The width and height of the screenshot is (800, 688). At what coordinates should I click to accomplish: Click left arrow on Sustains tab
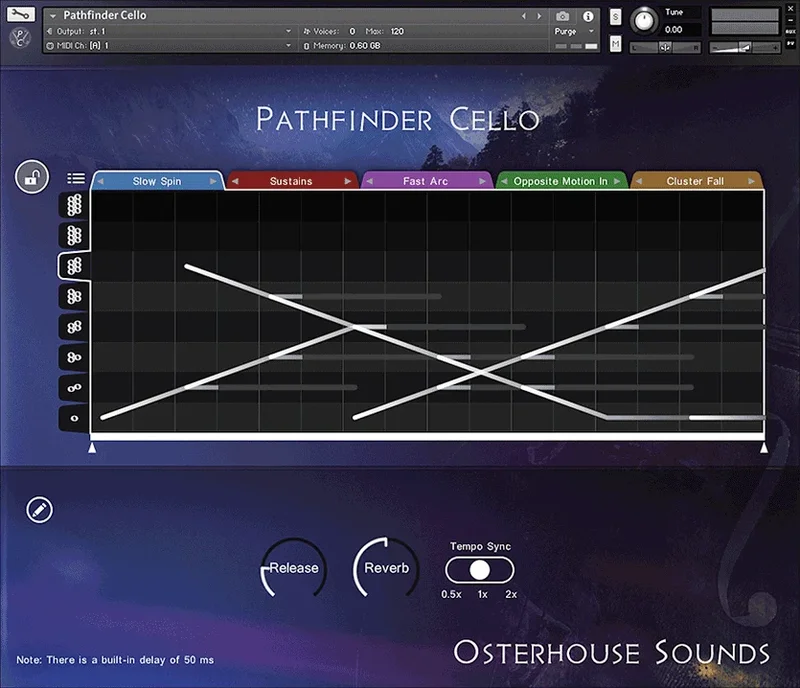tap(235, 181)
